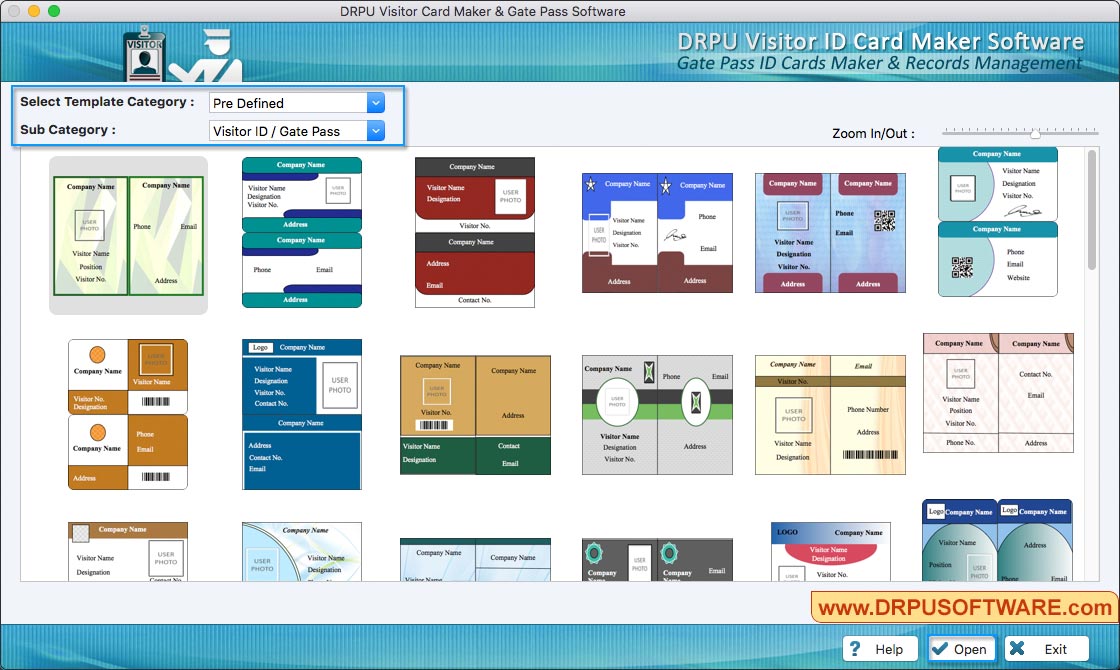Click the Exit button

pyautogui.click(x=1045, y=648)
